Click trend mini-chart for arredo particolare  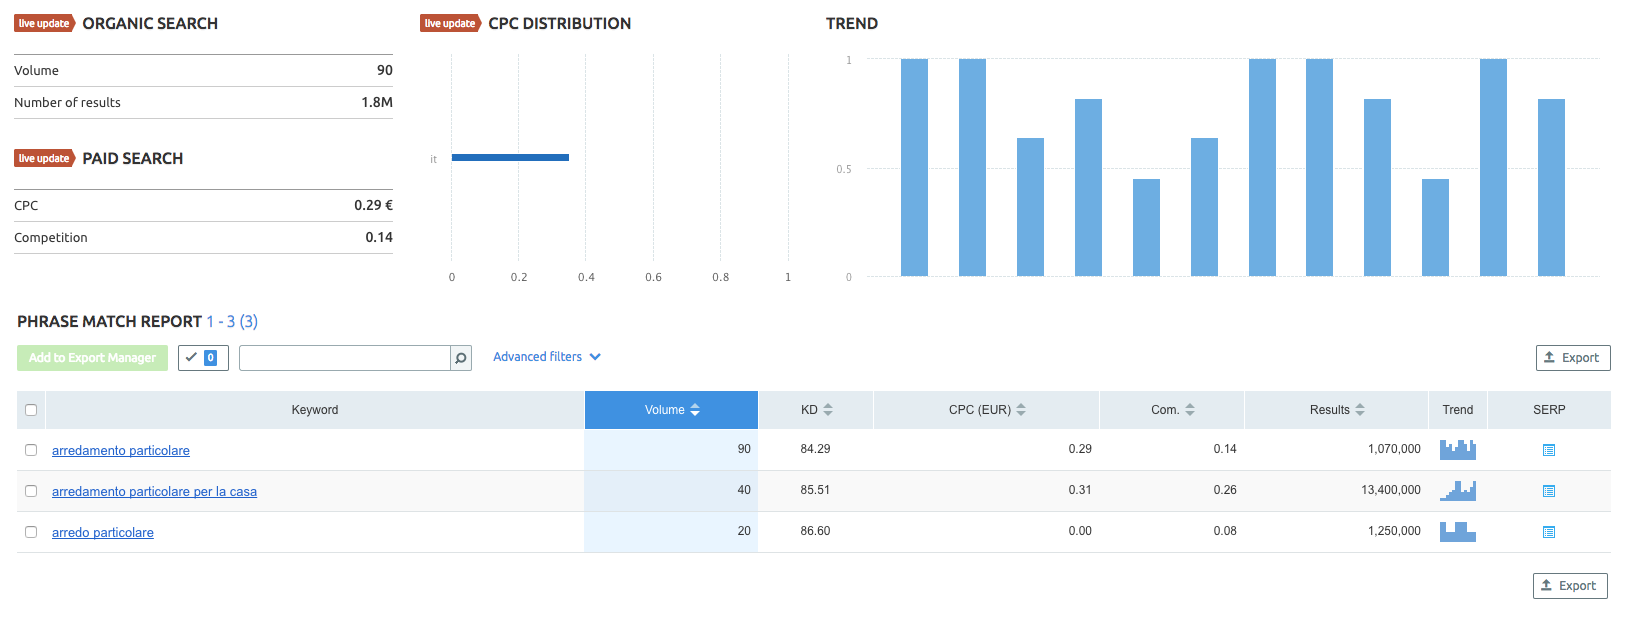(x=1457, y=532)
